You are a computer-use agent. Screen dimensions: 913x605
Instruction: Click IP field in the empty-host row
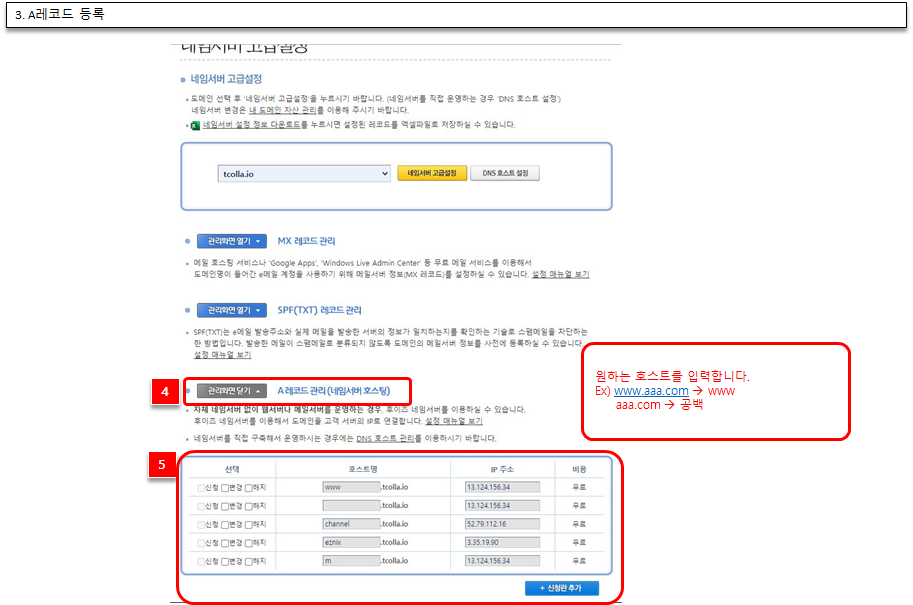(502, 505)
